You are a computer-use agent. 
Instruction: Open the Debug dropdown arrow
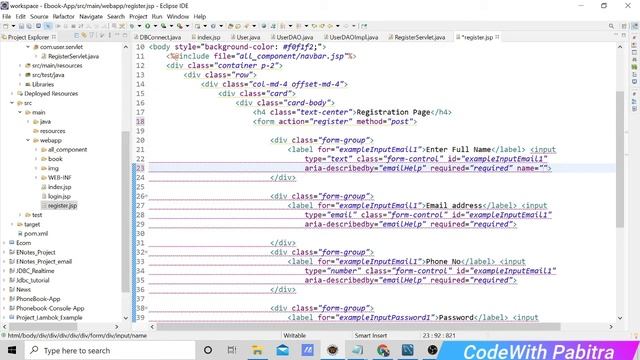point(139,26)
